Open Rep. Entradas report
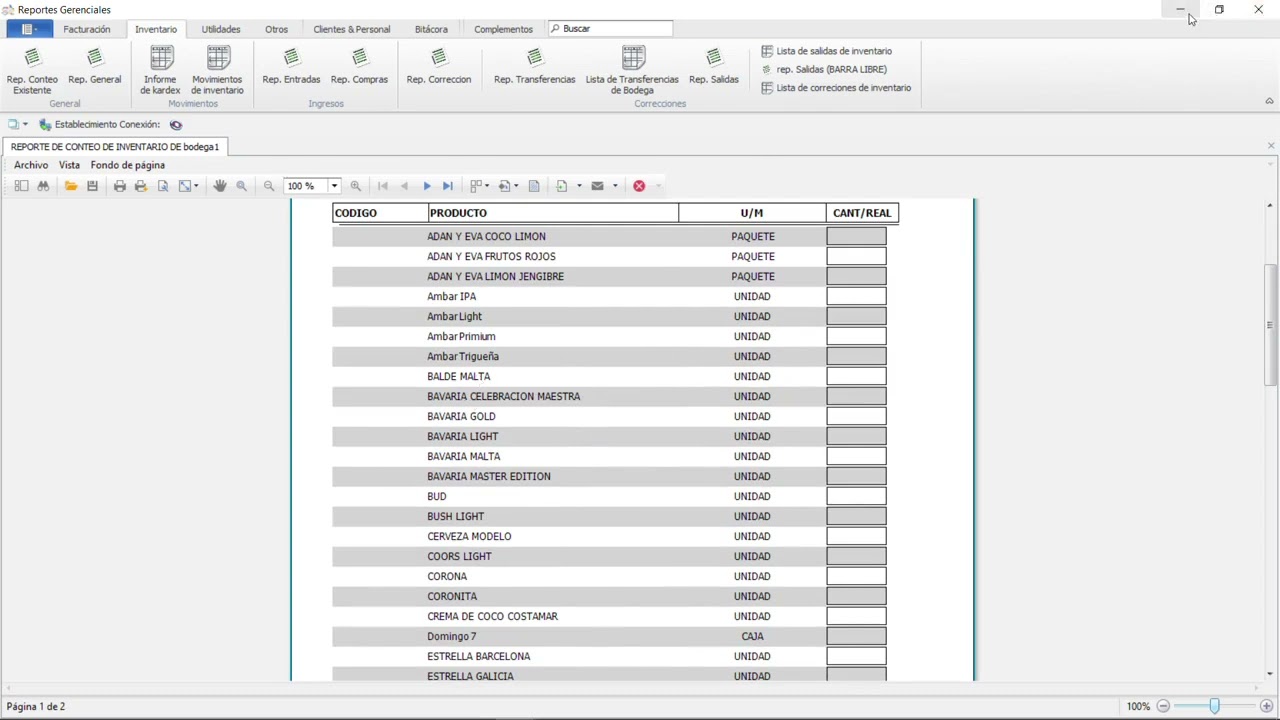 [x=291, y=66]
